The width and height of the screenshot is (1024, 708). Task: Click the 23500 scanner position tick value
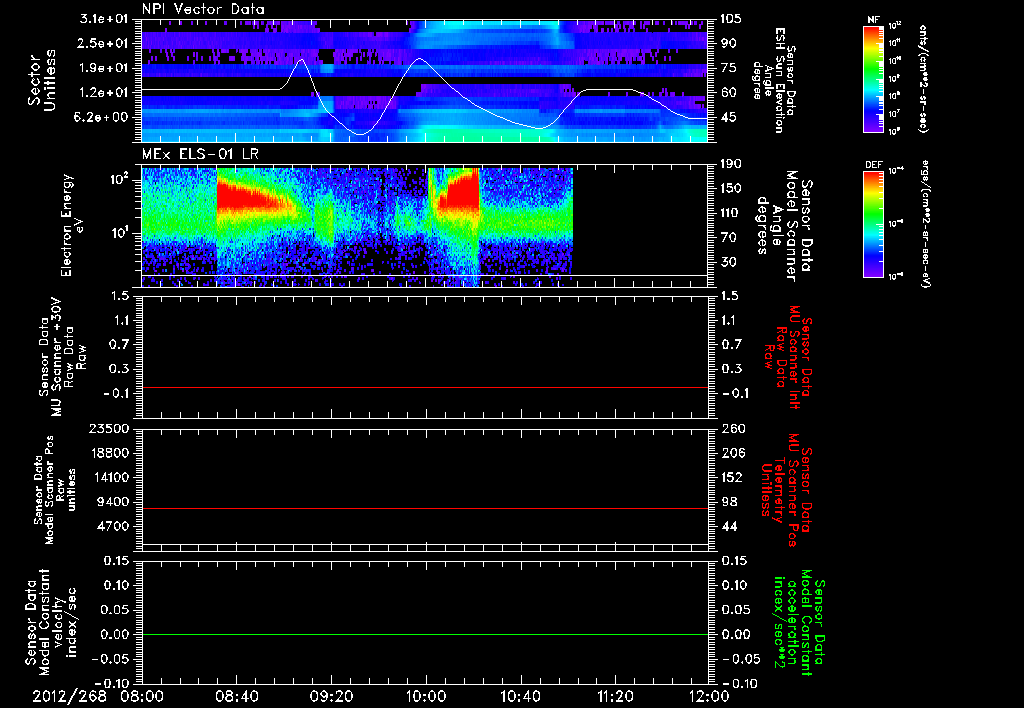[109, 428]
